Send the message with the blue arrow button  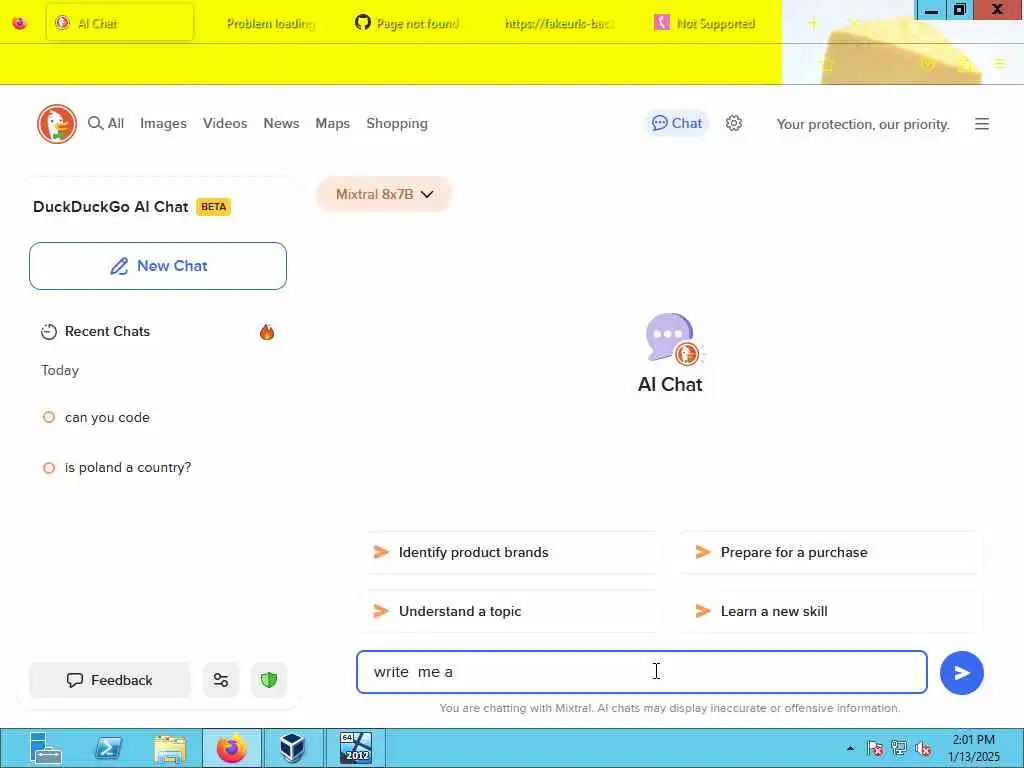pyautogui.click(x=961, y=673)
